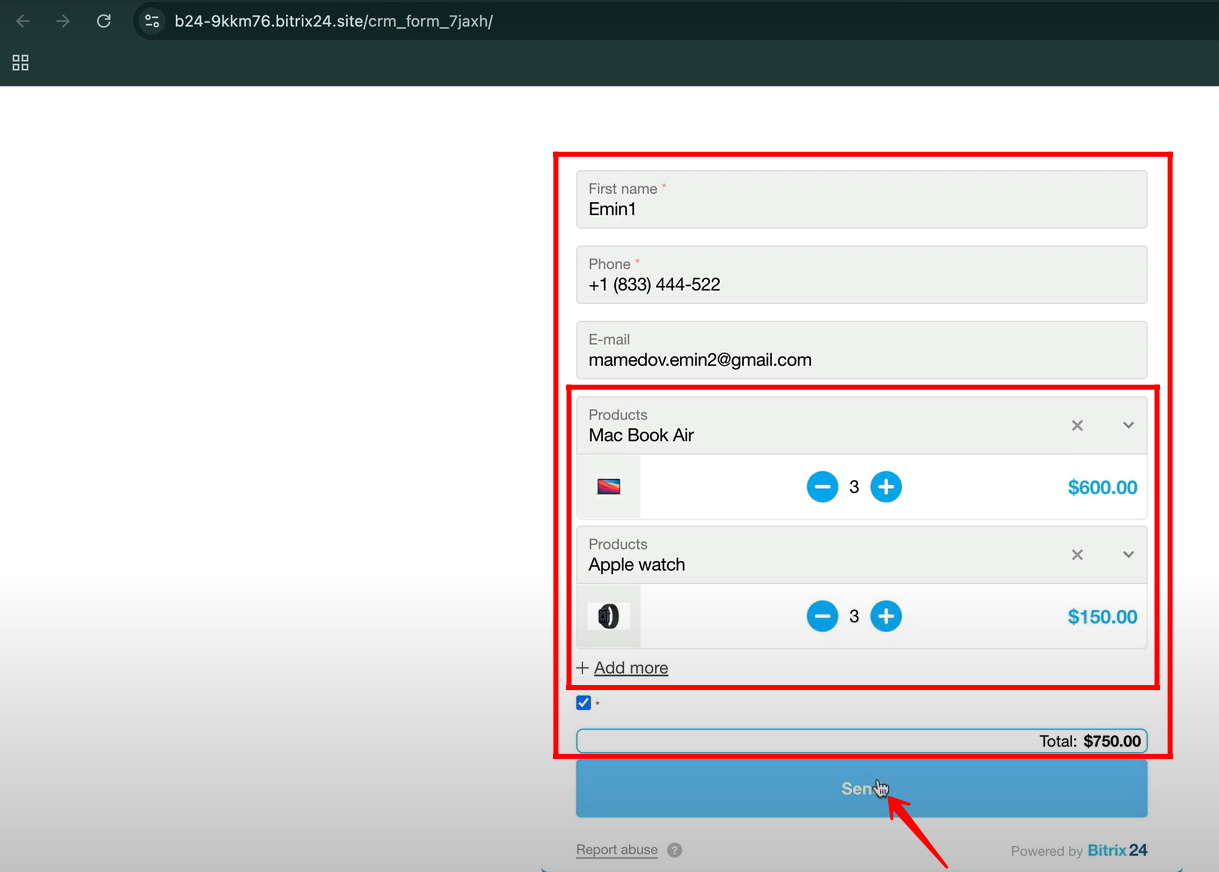Expand the Mac Book Air product dropdown

(1128, 425)
